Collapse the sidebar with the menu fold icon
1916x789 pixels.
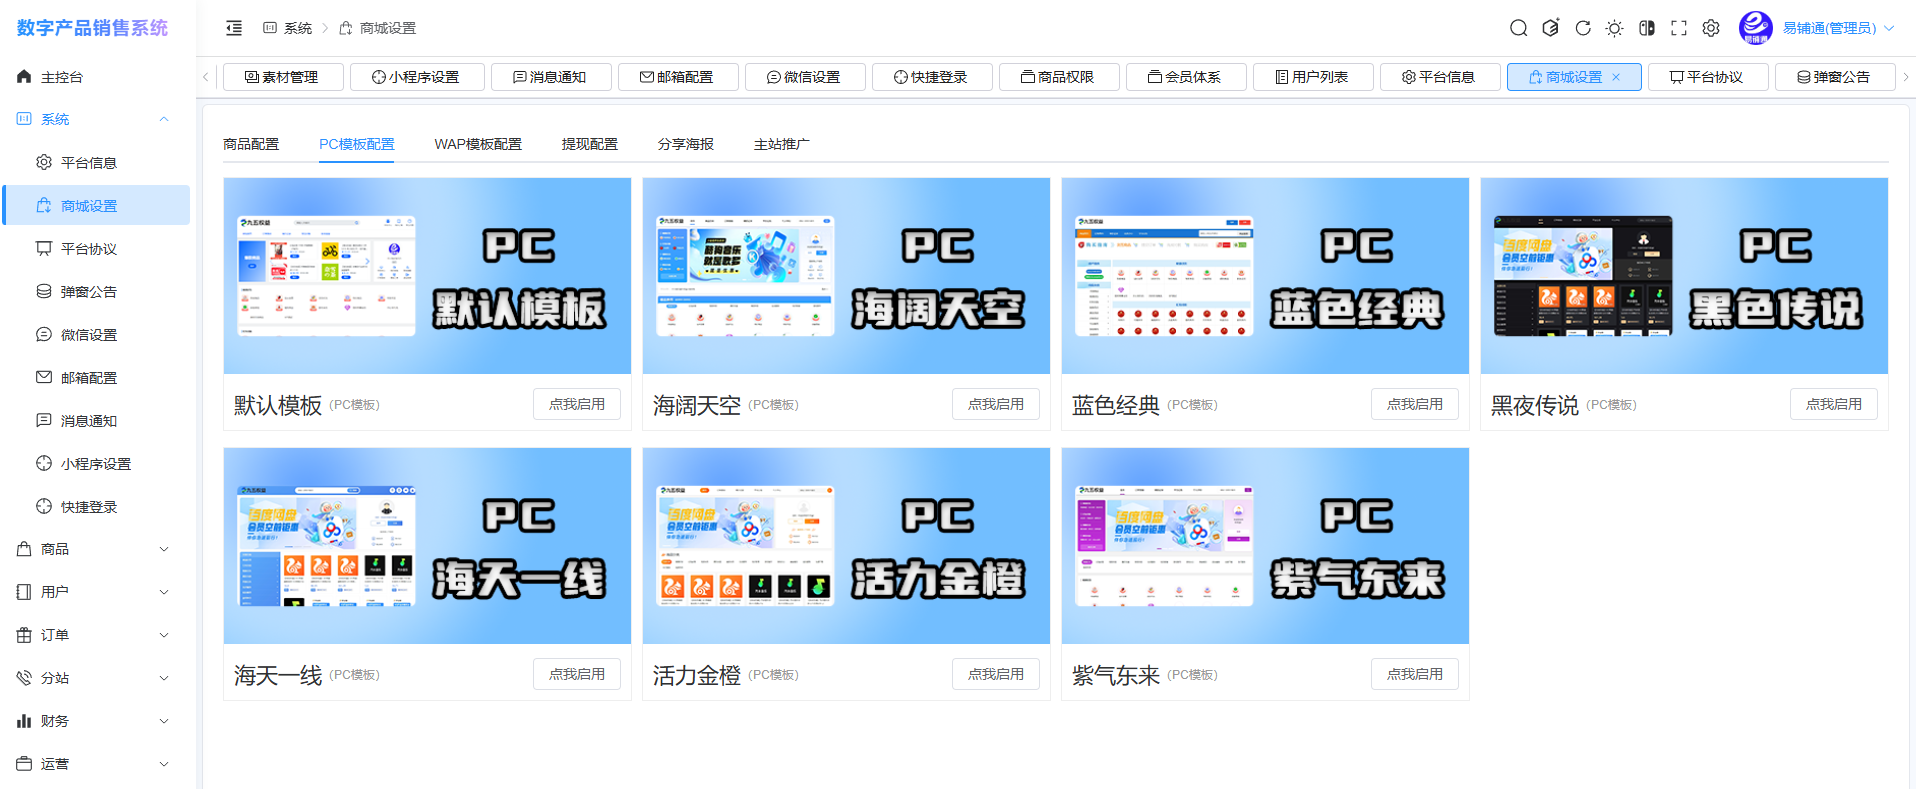click(x=234, y=28)
